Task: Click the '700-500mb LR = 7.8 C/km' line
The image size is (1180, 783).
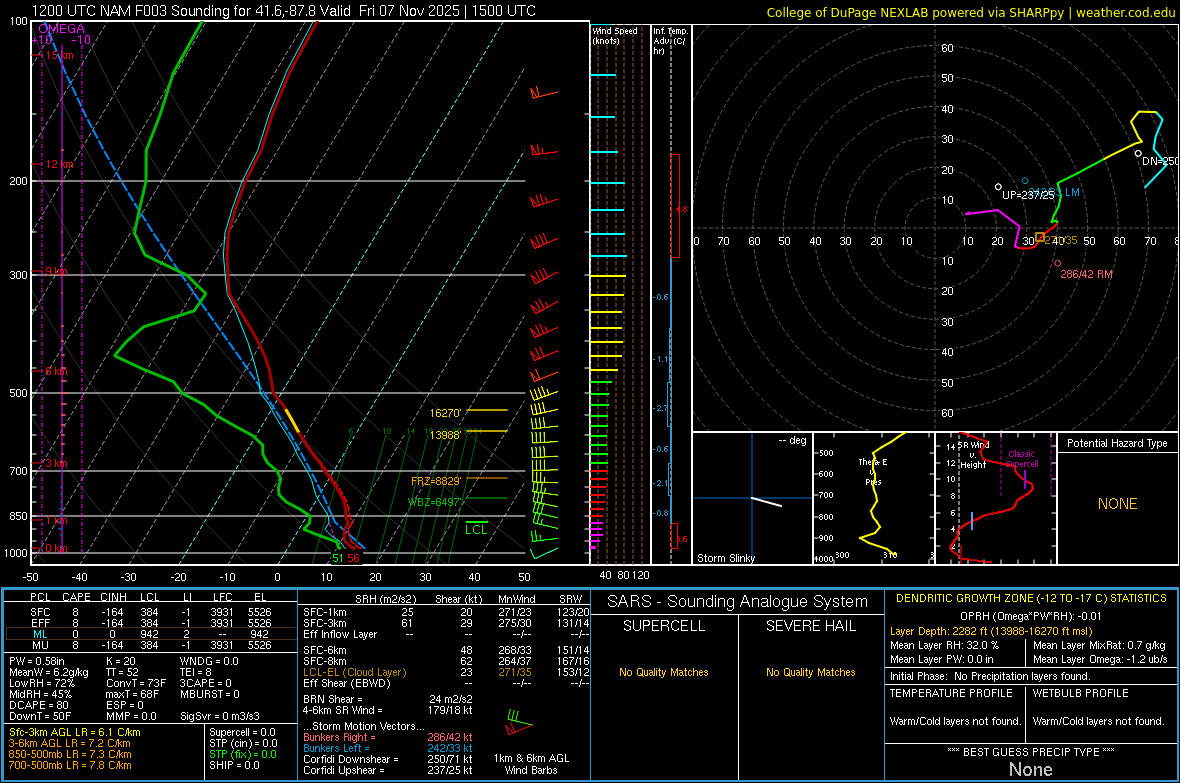Action: coord(70,765)
